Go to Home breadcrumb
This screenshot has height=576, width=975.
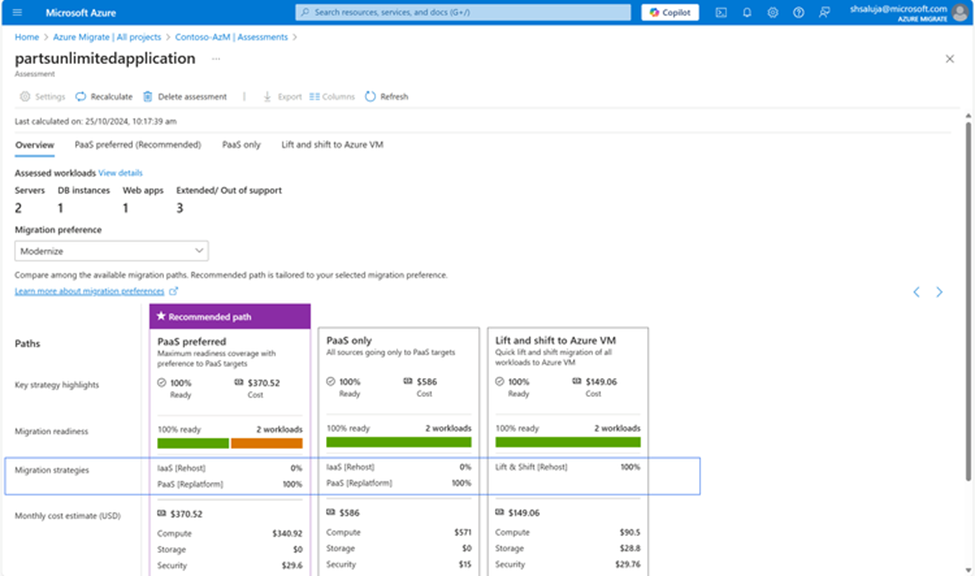coord(27,37)
